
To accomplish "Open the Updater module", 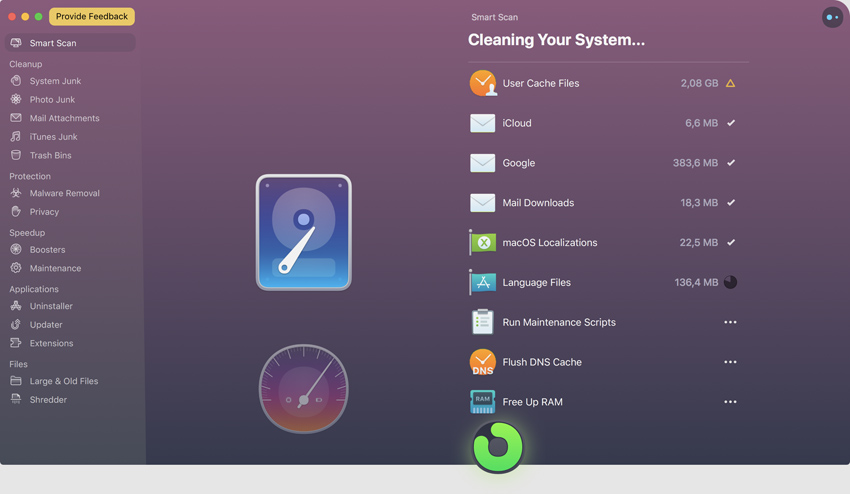I will pyautogui.click(x=46, y=325).
